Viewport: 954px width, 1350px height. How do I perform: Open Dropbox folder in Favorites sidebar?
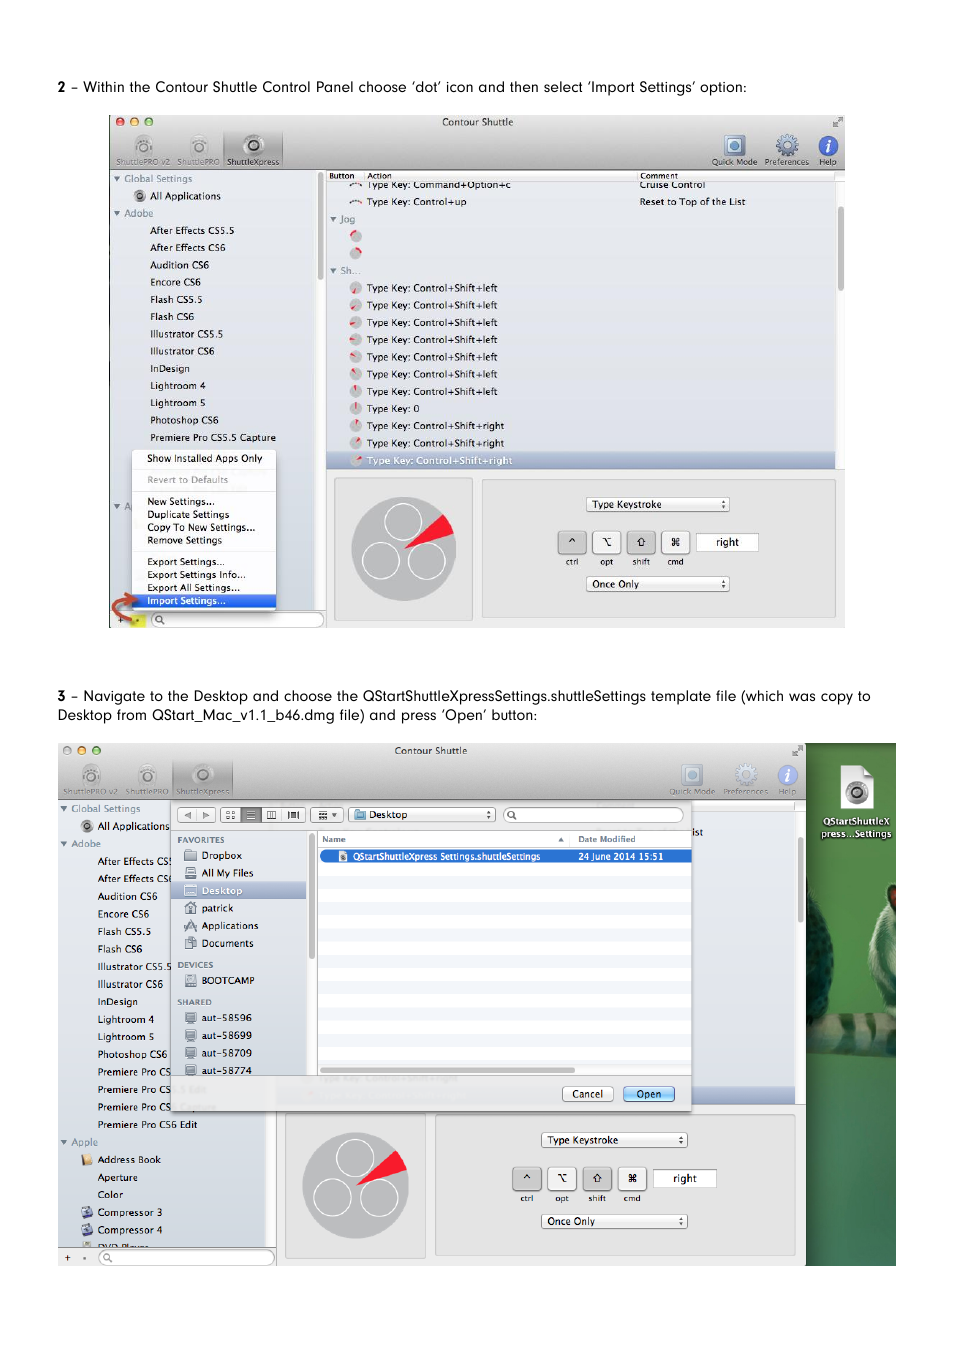tap(221, 856)
